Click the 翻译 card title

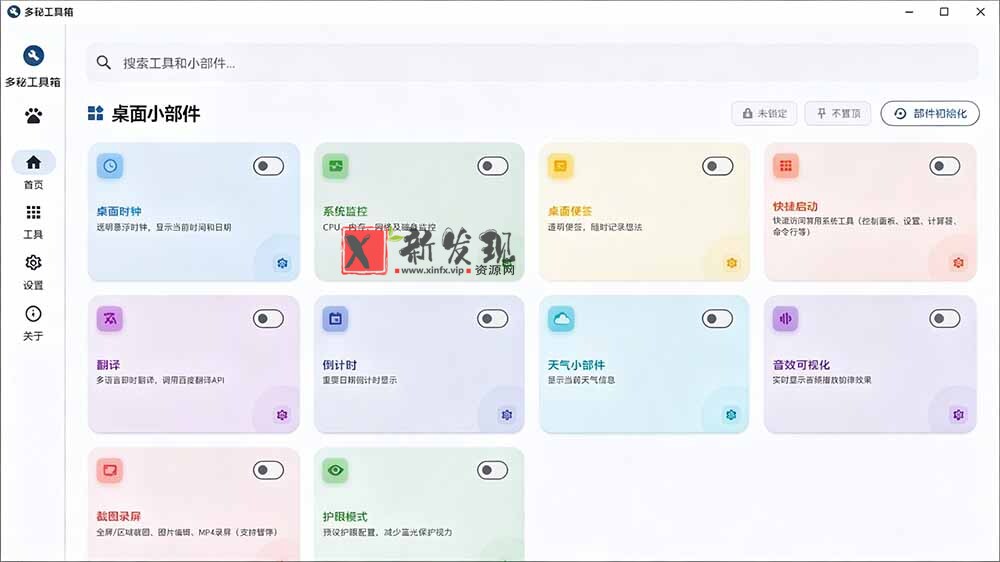[x=108, y=365]
